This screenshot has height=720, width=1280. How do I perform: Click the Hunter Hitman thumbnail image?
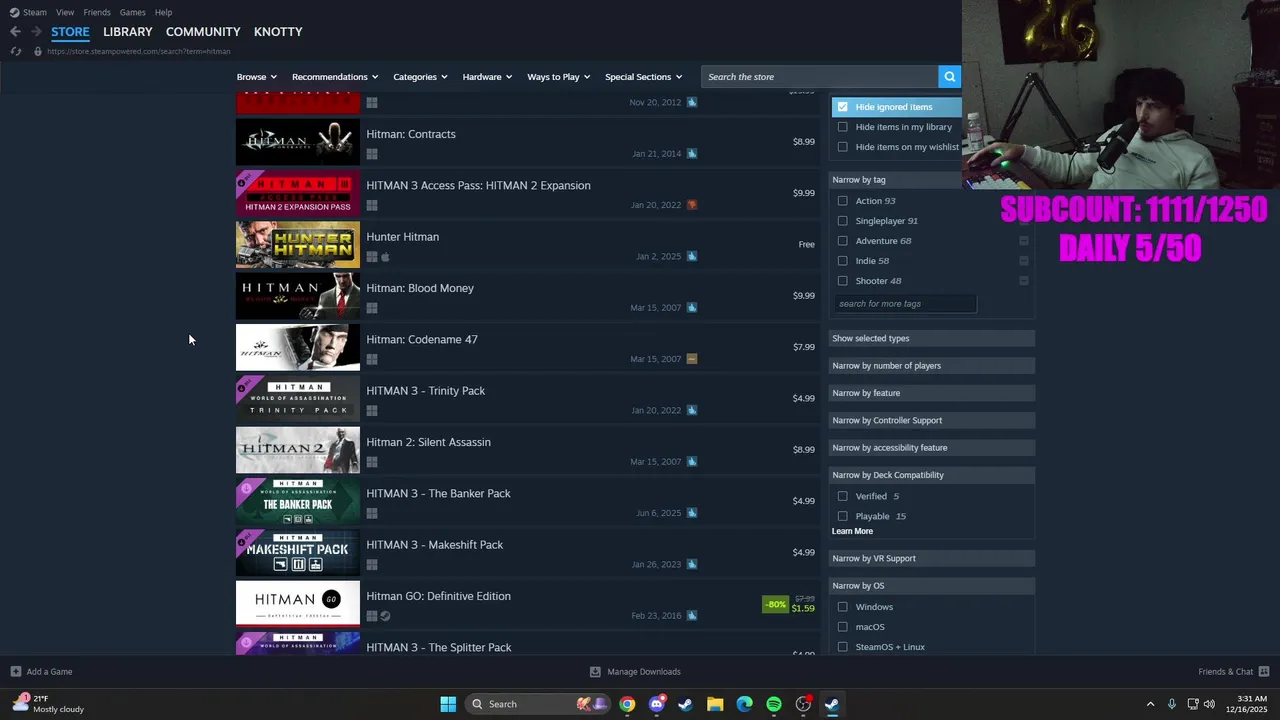coord(298,245)
